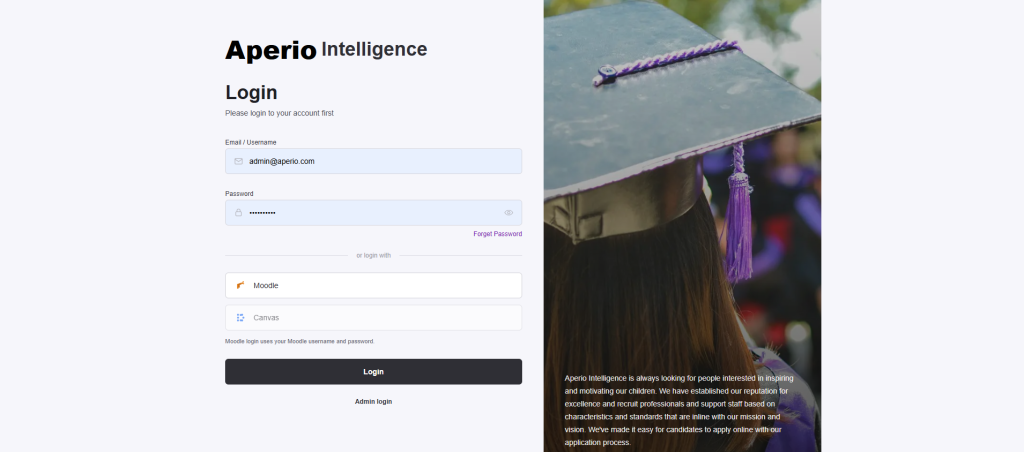The height and width of the screenshot is (452, 1024).
Task: Click the Password field label
Action: click(239, 194)
